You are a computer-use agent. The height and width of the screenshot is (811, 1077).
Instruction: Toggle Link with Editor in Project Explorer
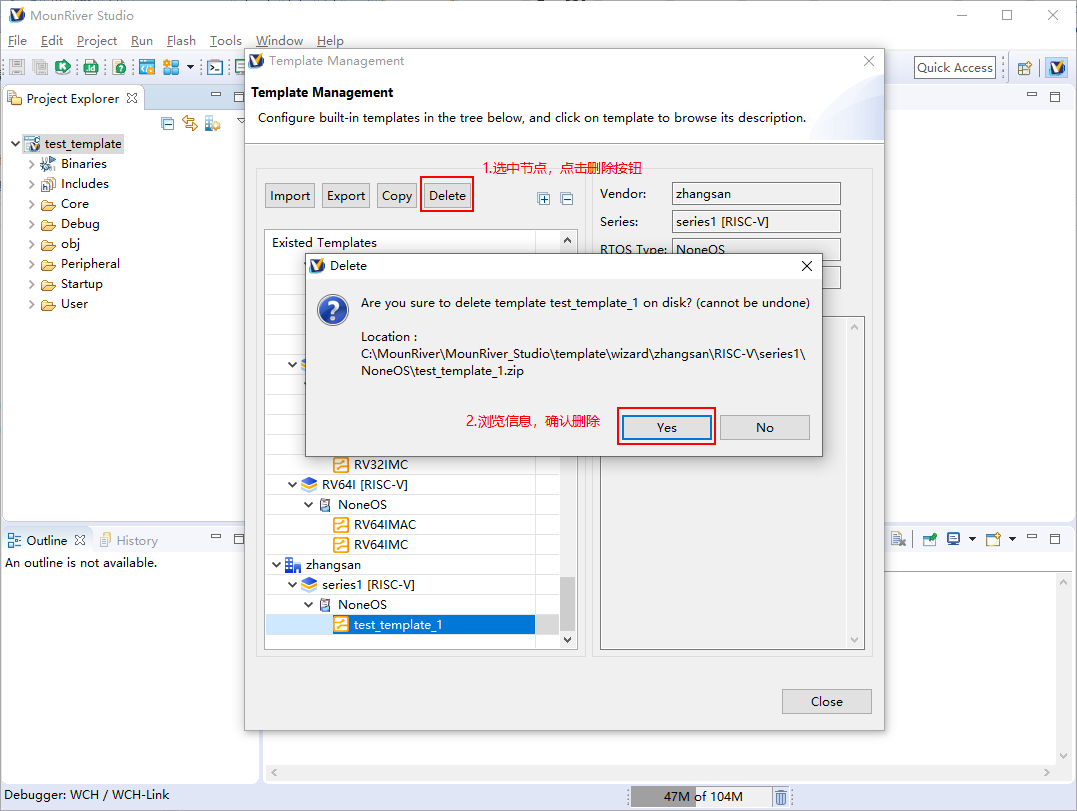point(190,124)
